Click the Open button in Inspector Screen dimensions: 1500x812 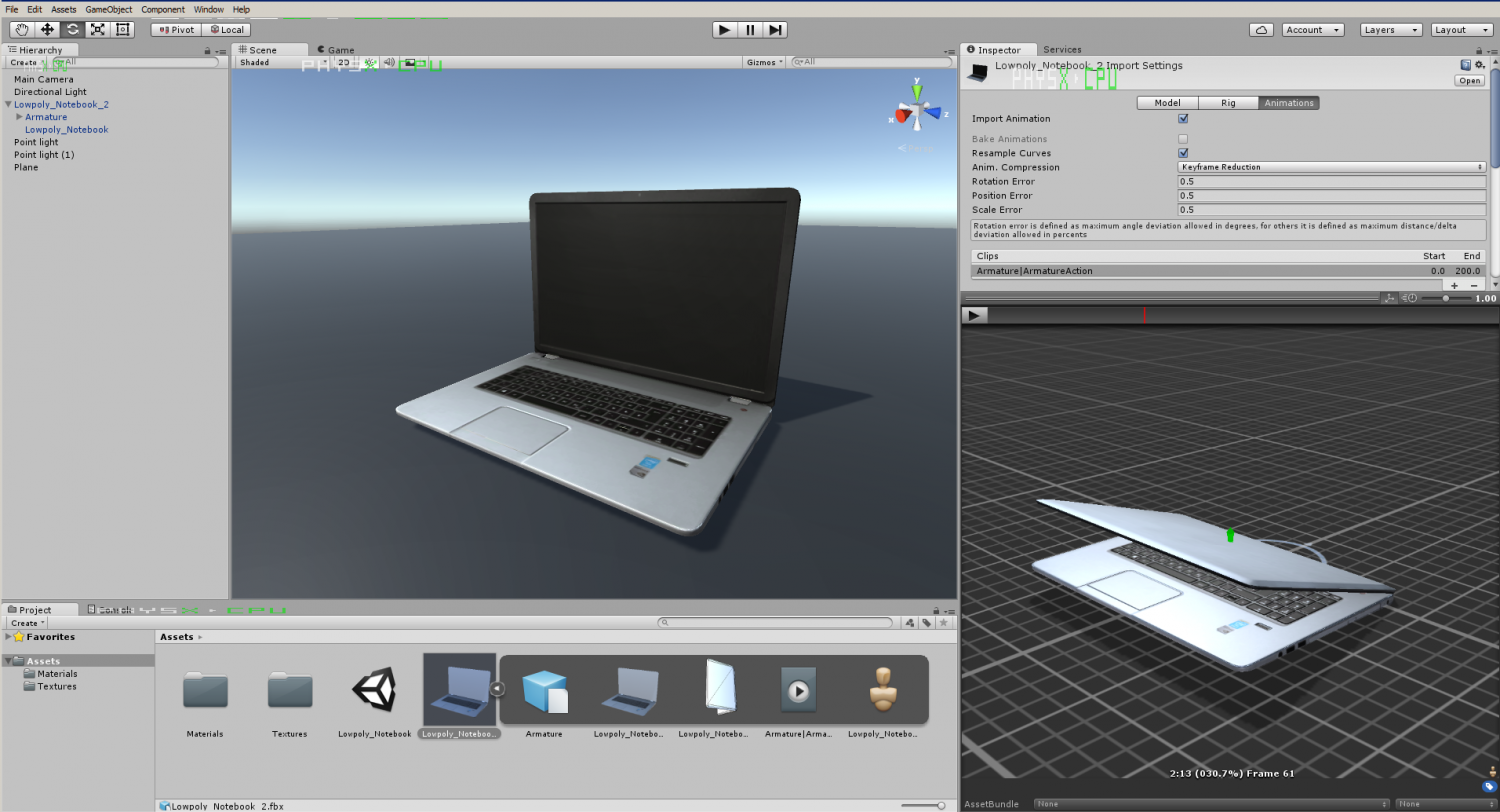tap(1469, 81)
